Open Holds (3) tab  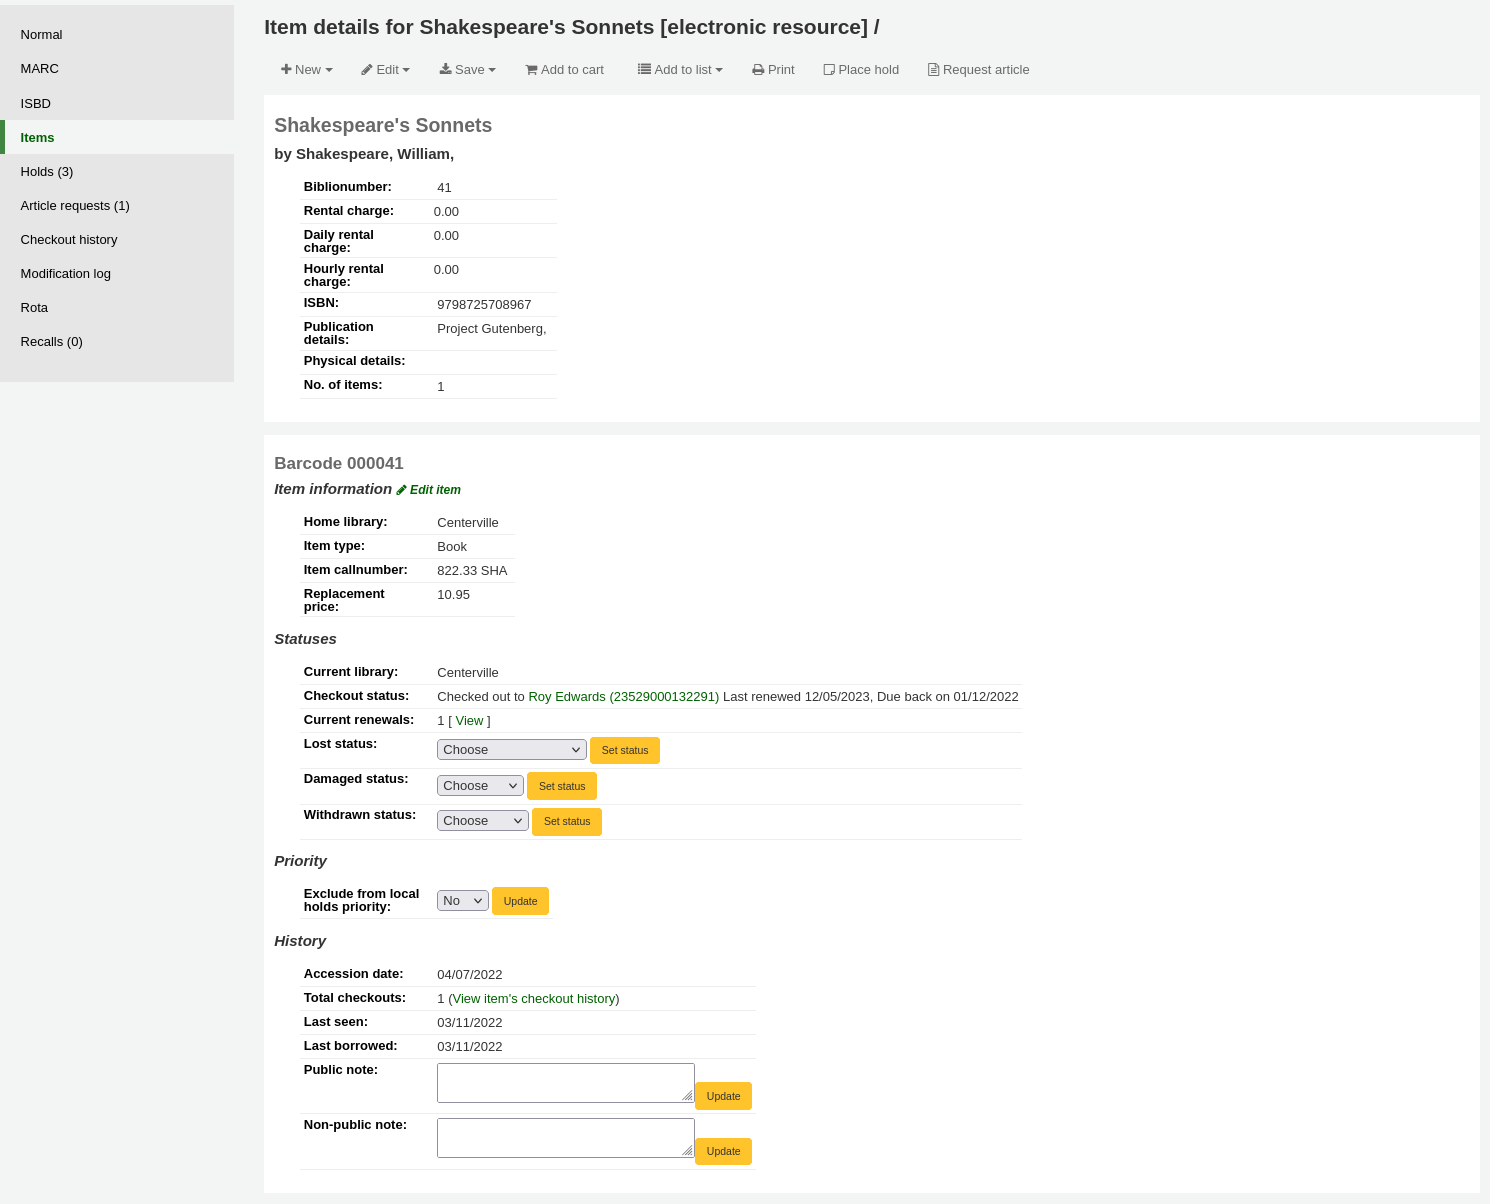click(x=117, y=171)
